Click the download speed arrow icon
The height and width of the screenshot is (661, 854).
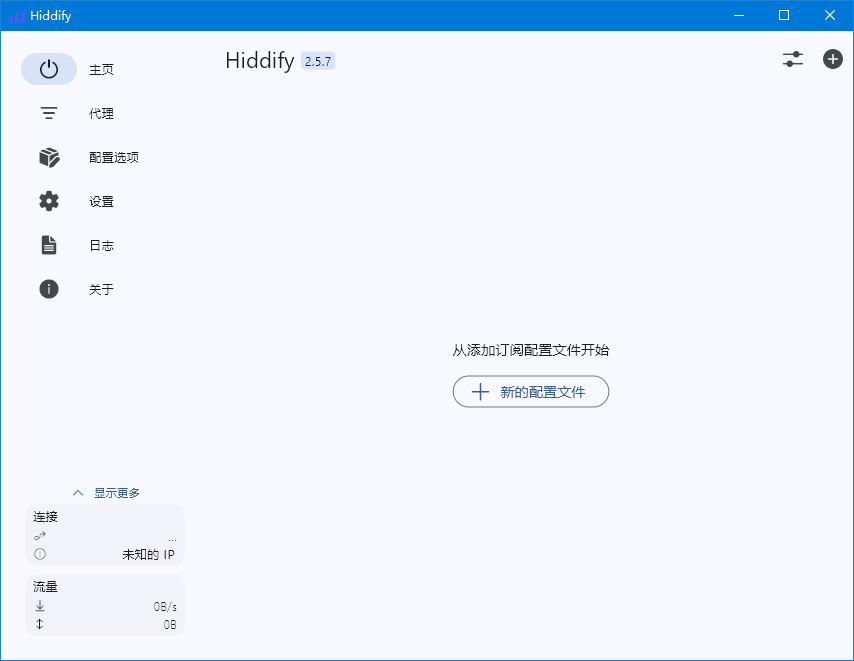click(40, 605)
